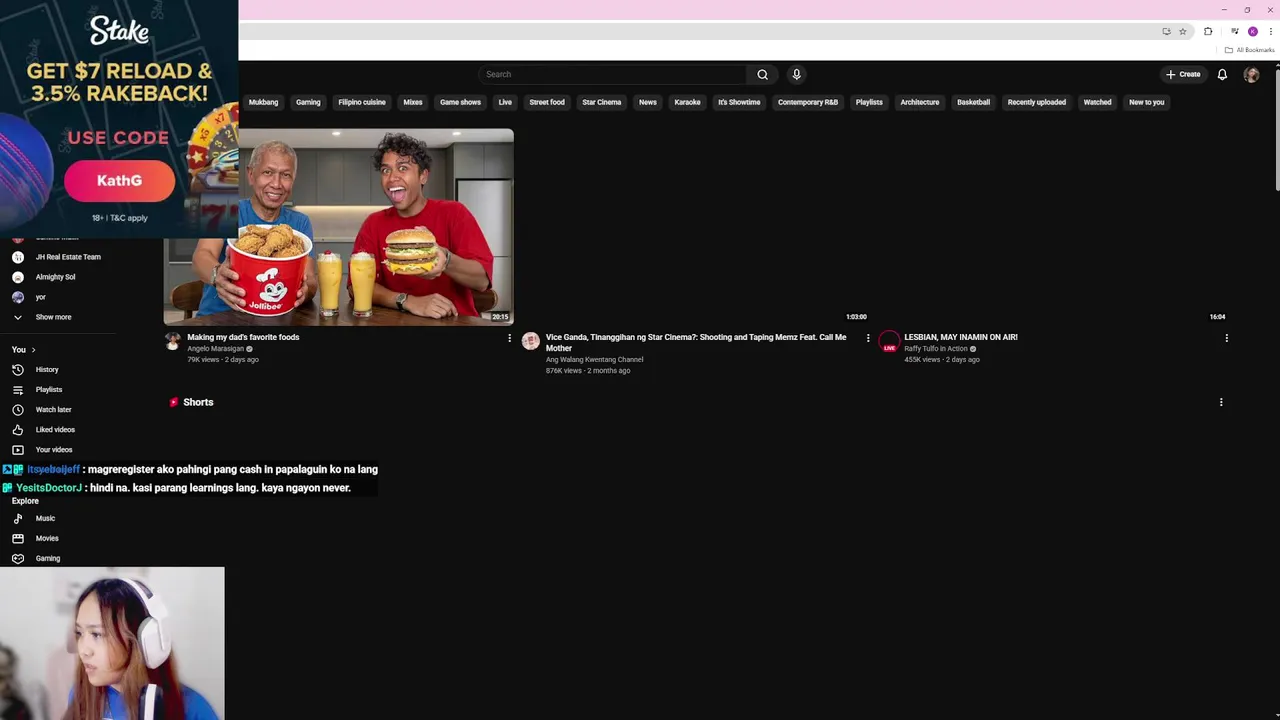
Task: Open the Create button menu
Action: click(x=1182, y=74)
